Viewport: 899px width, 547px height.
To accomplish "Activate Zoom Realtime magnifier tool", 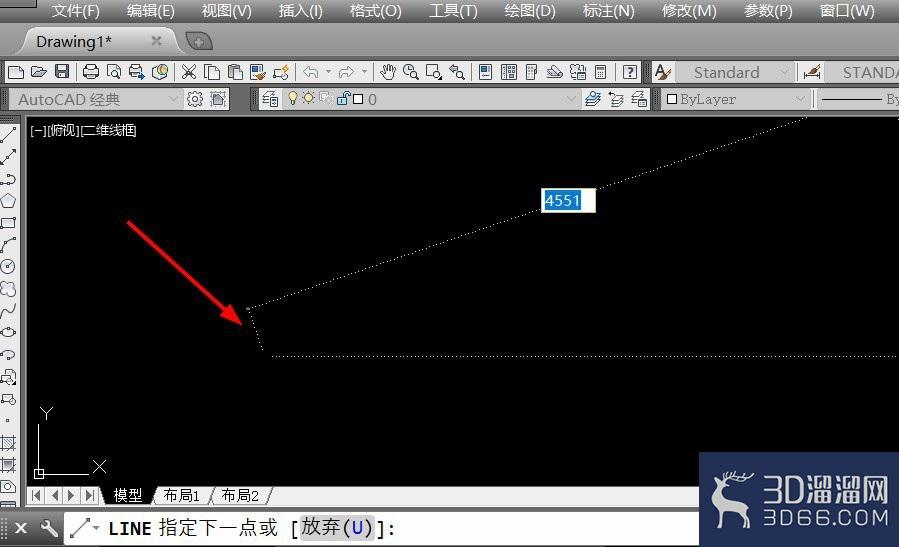I will click(411, 72).
